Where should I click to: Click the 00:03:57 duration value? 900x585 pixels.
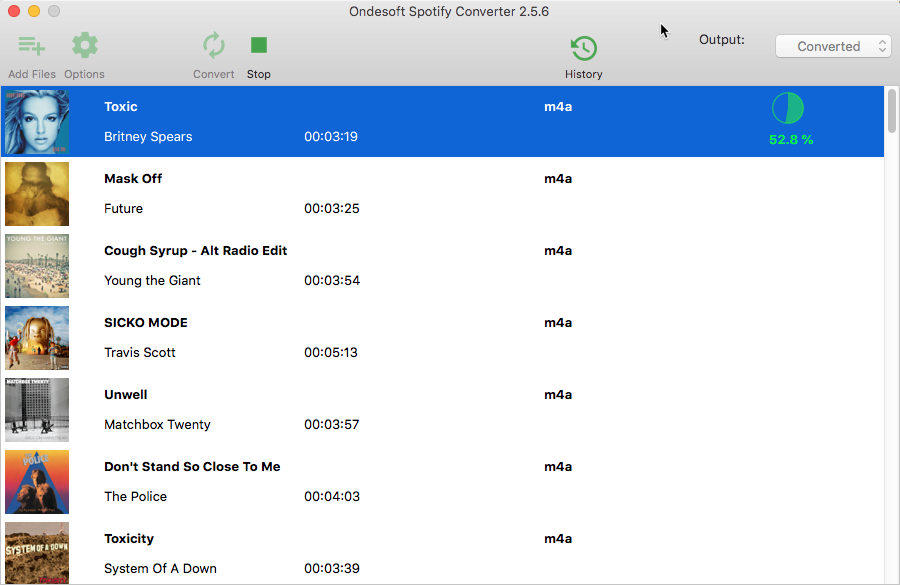point(332,424)
